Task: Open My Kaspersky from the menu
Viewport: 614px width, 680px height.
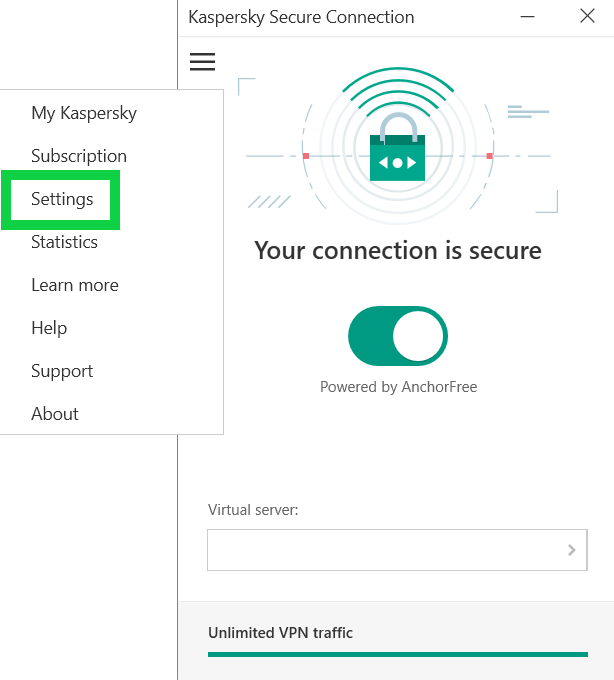Action: click(x=84, y=113)
